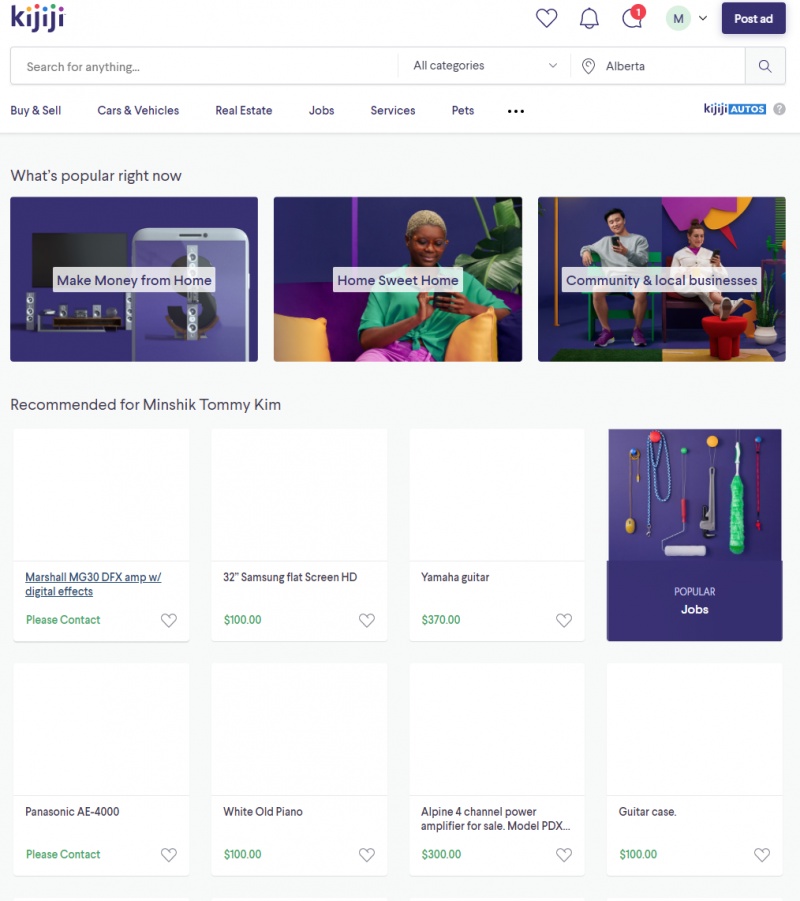The image size is (800, 901).
Task: Open the Kijiji Autos help question icon
Action: (779, 109)
